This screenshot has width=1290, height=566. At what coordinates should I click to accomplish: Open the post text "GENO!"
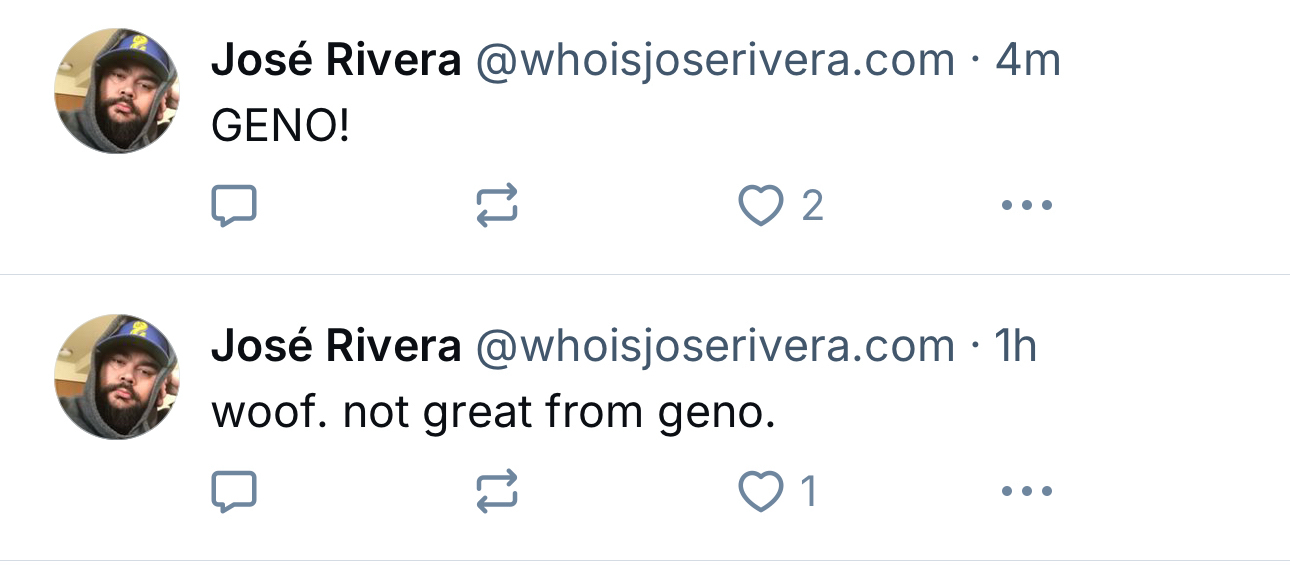pyautogui.click(x=281, y=126)
